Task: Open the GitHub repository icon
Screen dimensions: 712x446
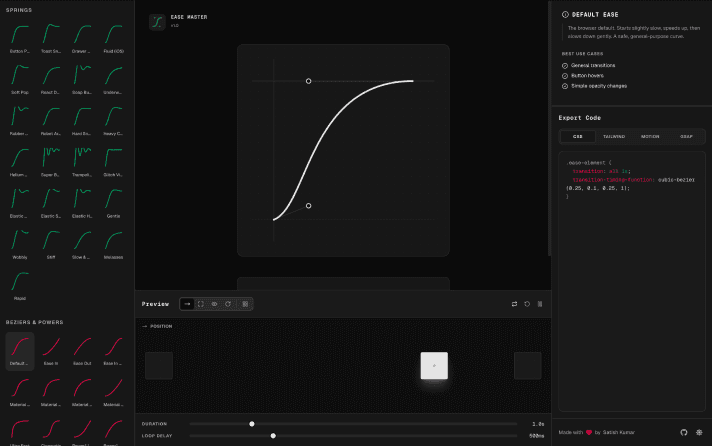Action: (684, 432)
